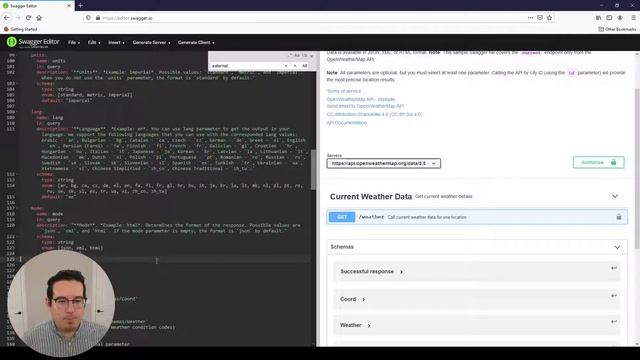
Task: Bookmark this page with the star icon
Action: coord(549,18)
